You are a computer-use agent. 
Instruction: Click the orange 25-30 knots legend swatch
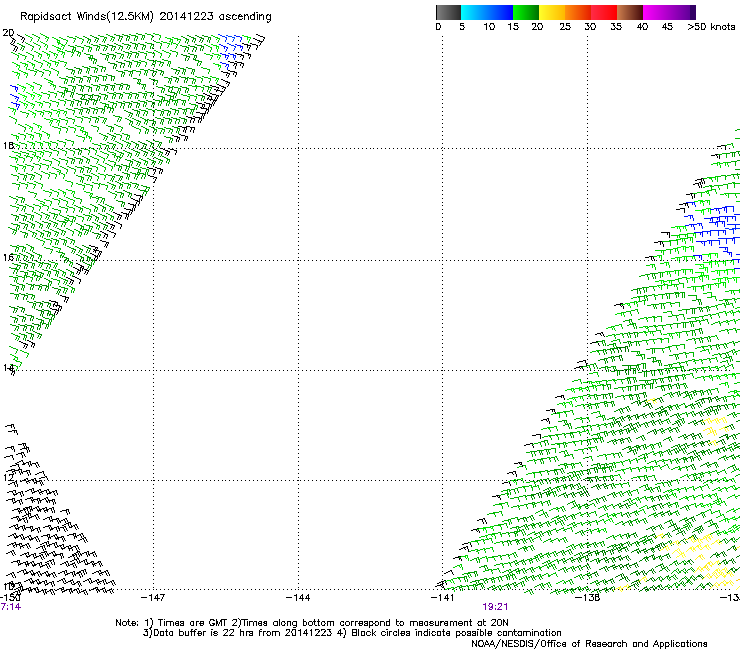click(578, 12)
